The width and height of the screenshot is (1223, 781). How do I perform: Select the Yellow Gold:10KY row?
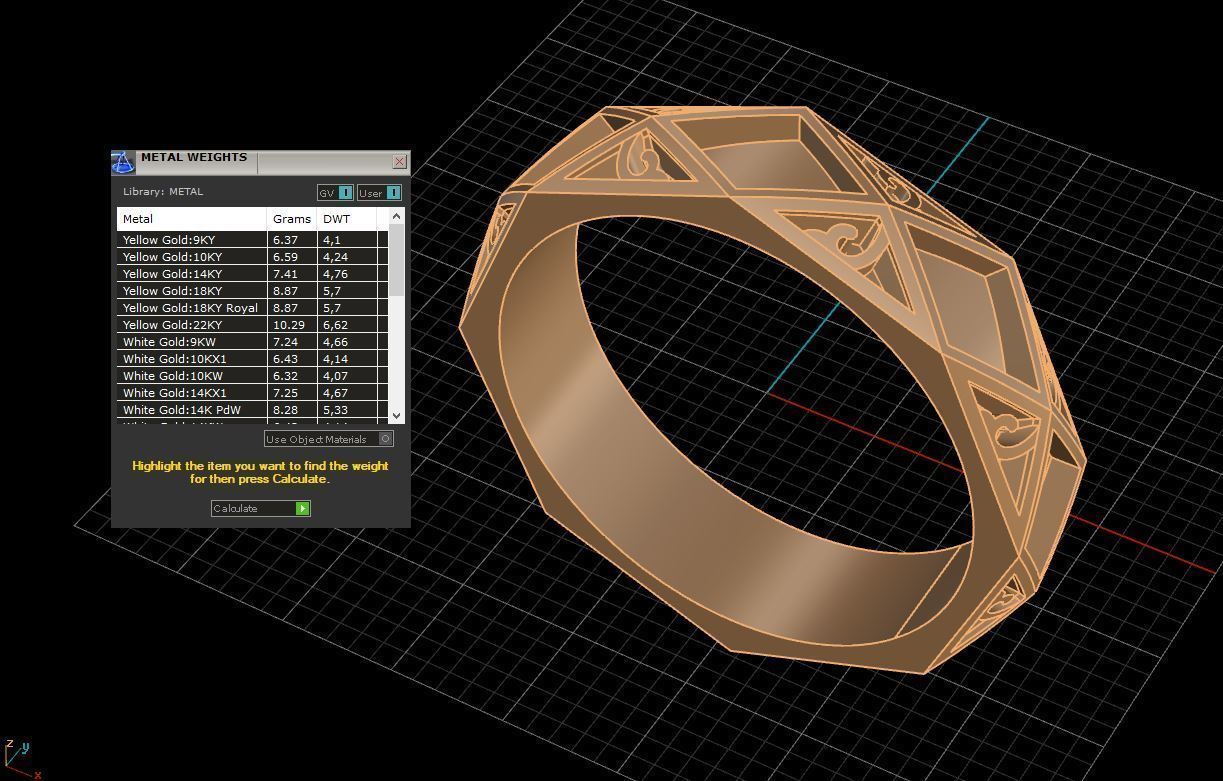(252, 257)
